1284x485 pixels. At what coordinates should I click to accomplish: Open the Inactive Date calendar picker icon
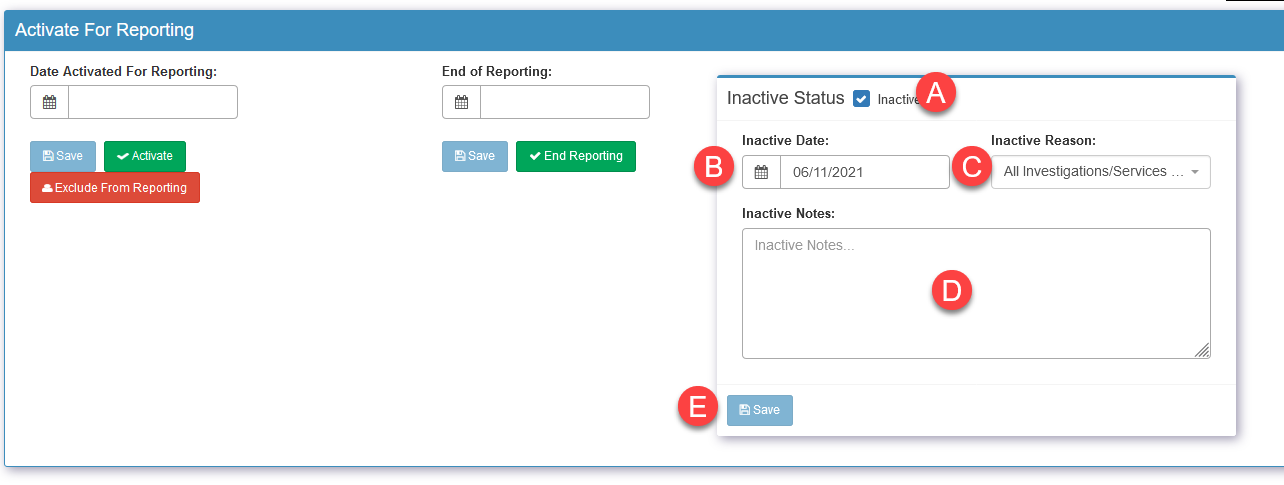coord(761,172)
